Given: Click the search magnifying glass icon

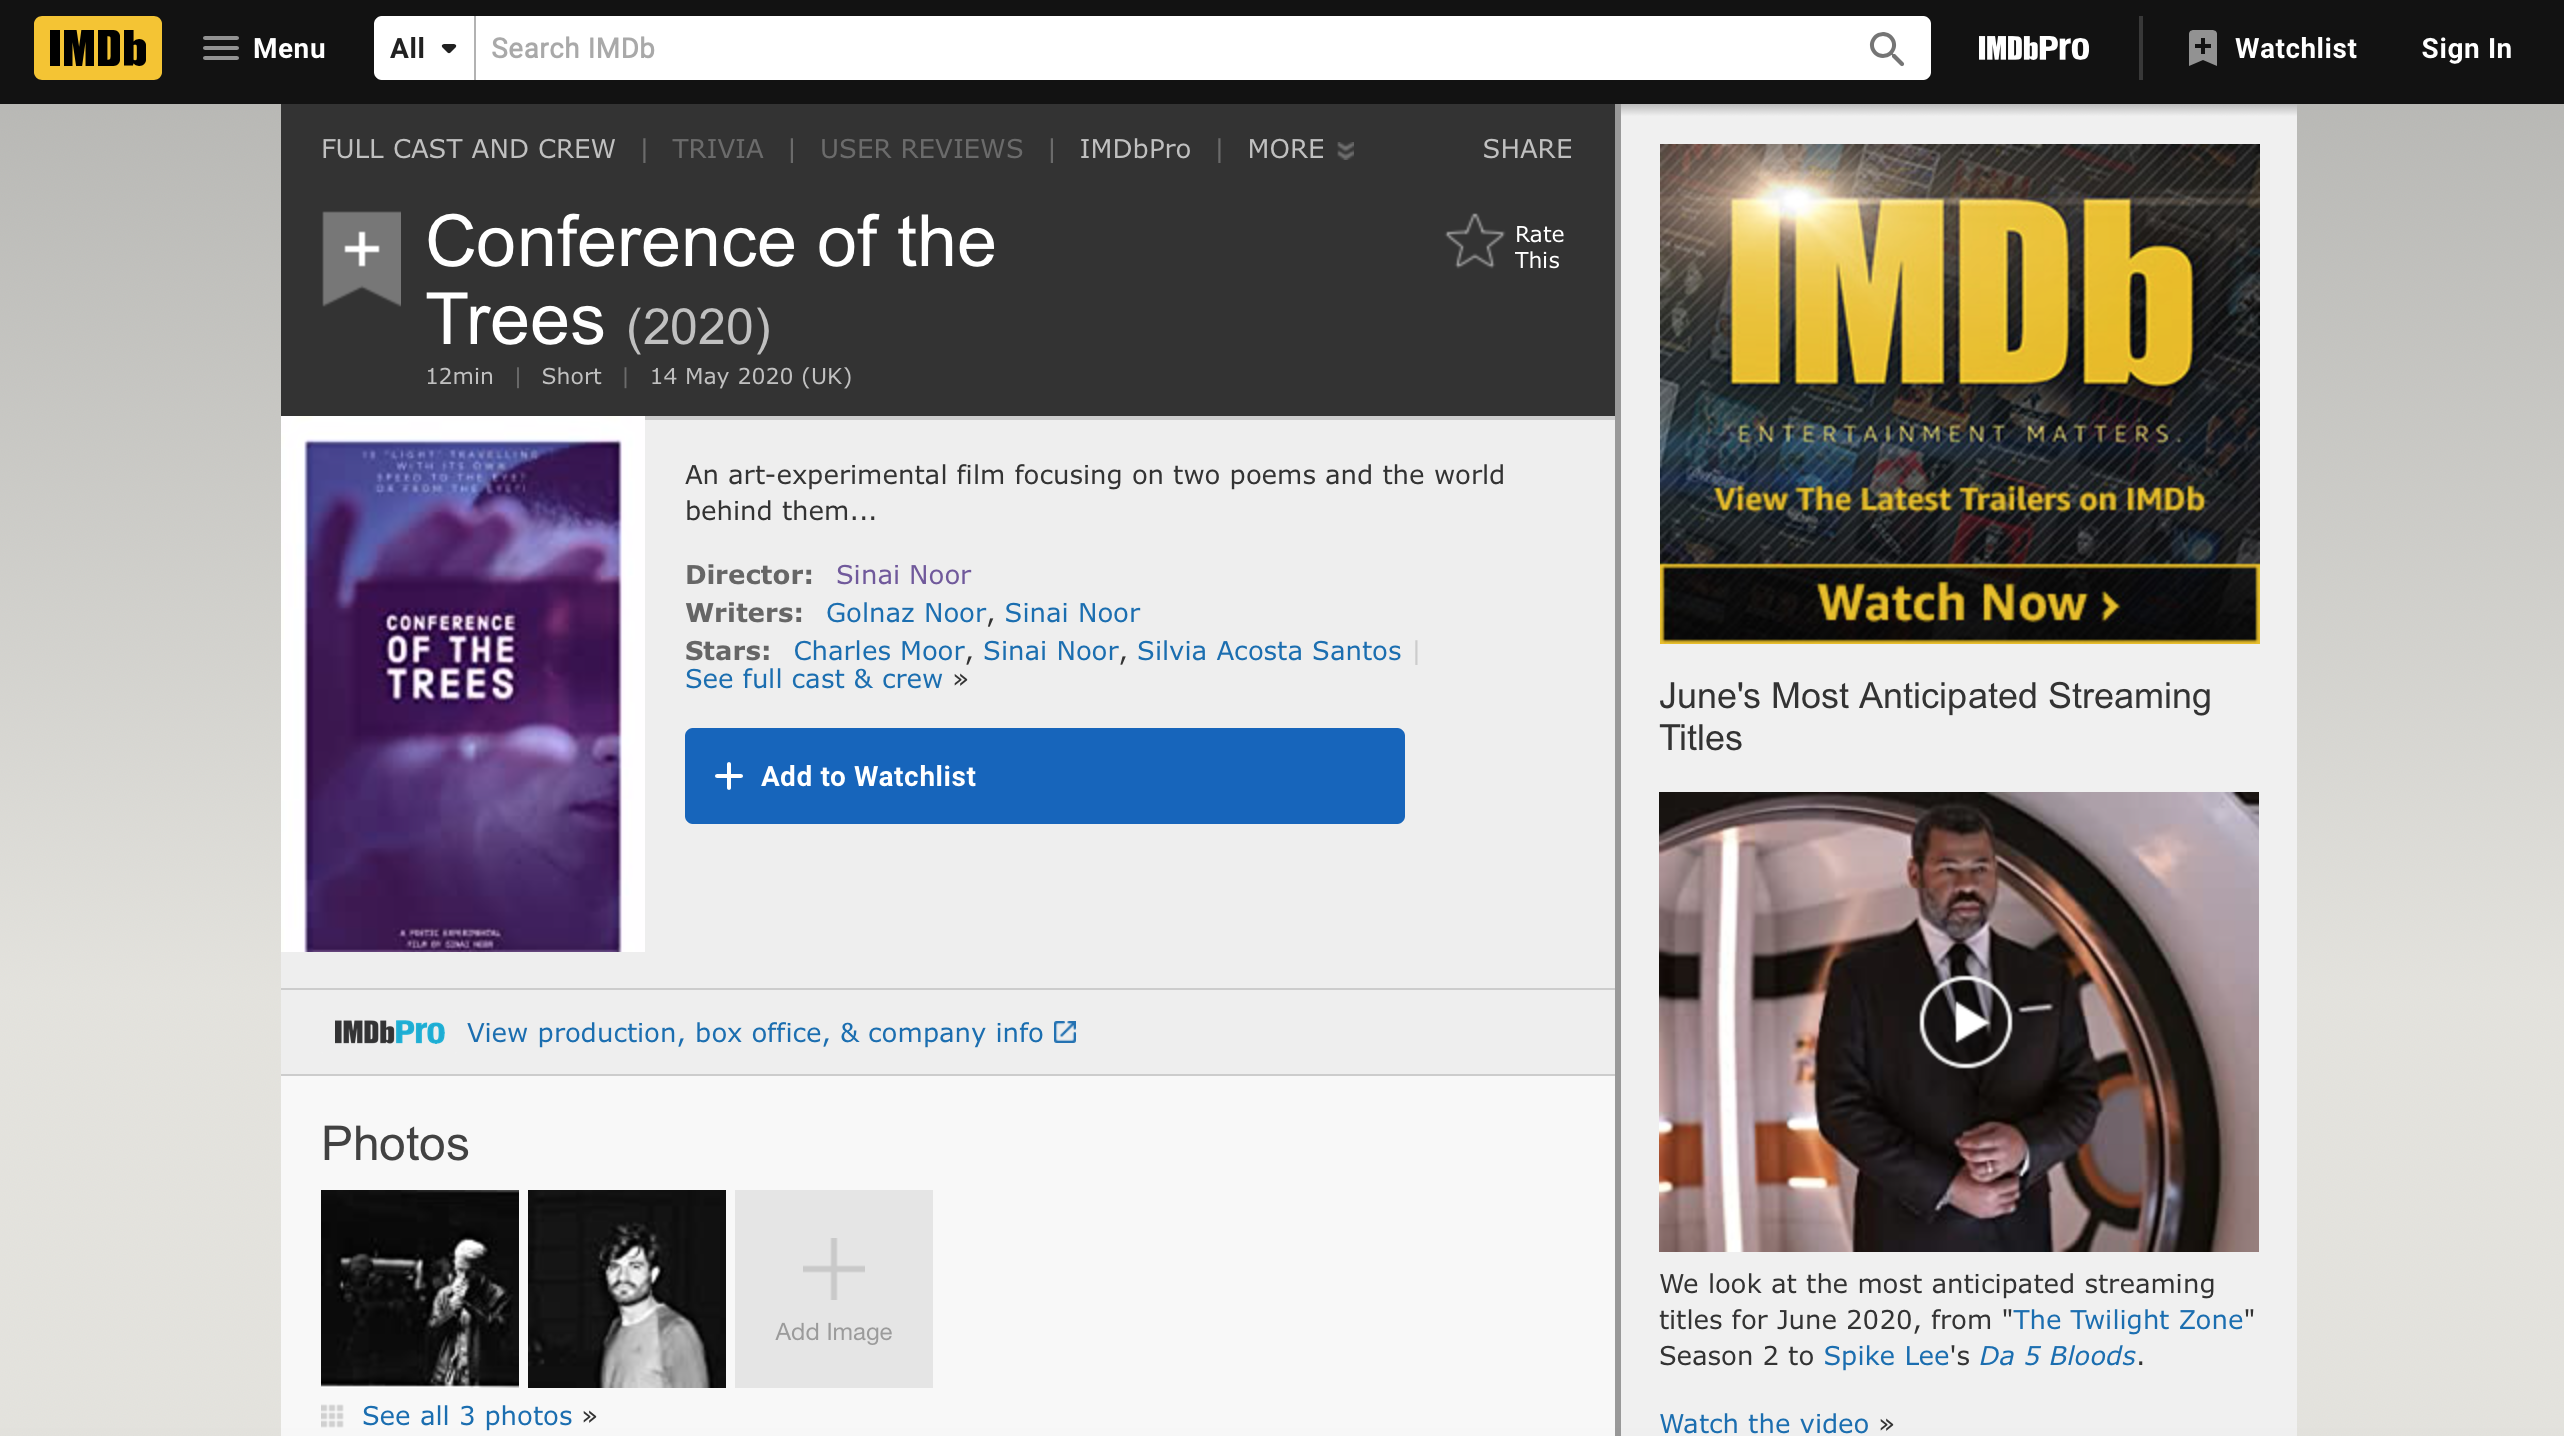Looking at the screenshot, I should (x=1886, y=48).
